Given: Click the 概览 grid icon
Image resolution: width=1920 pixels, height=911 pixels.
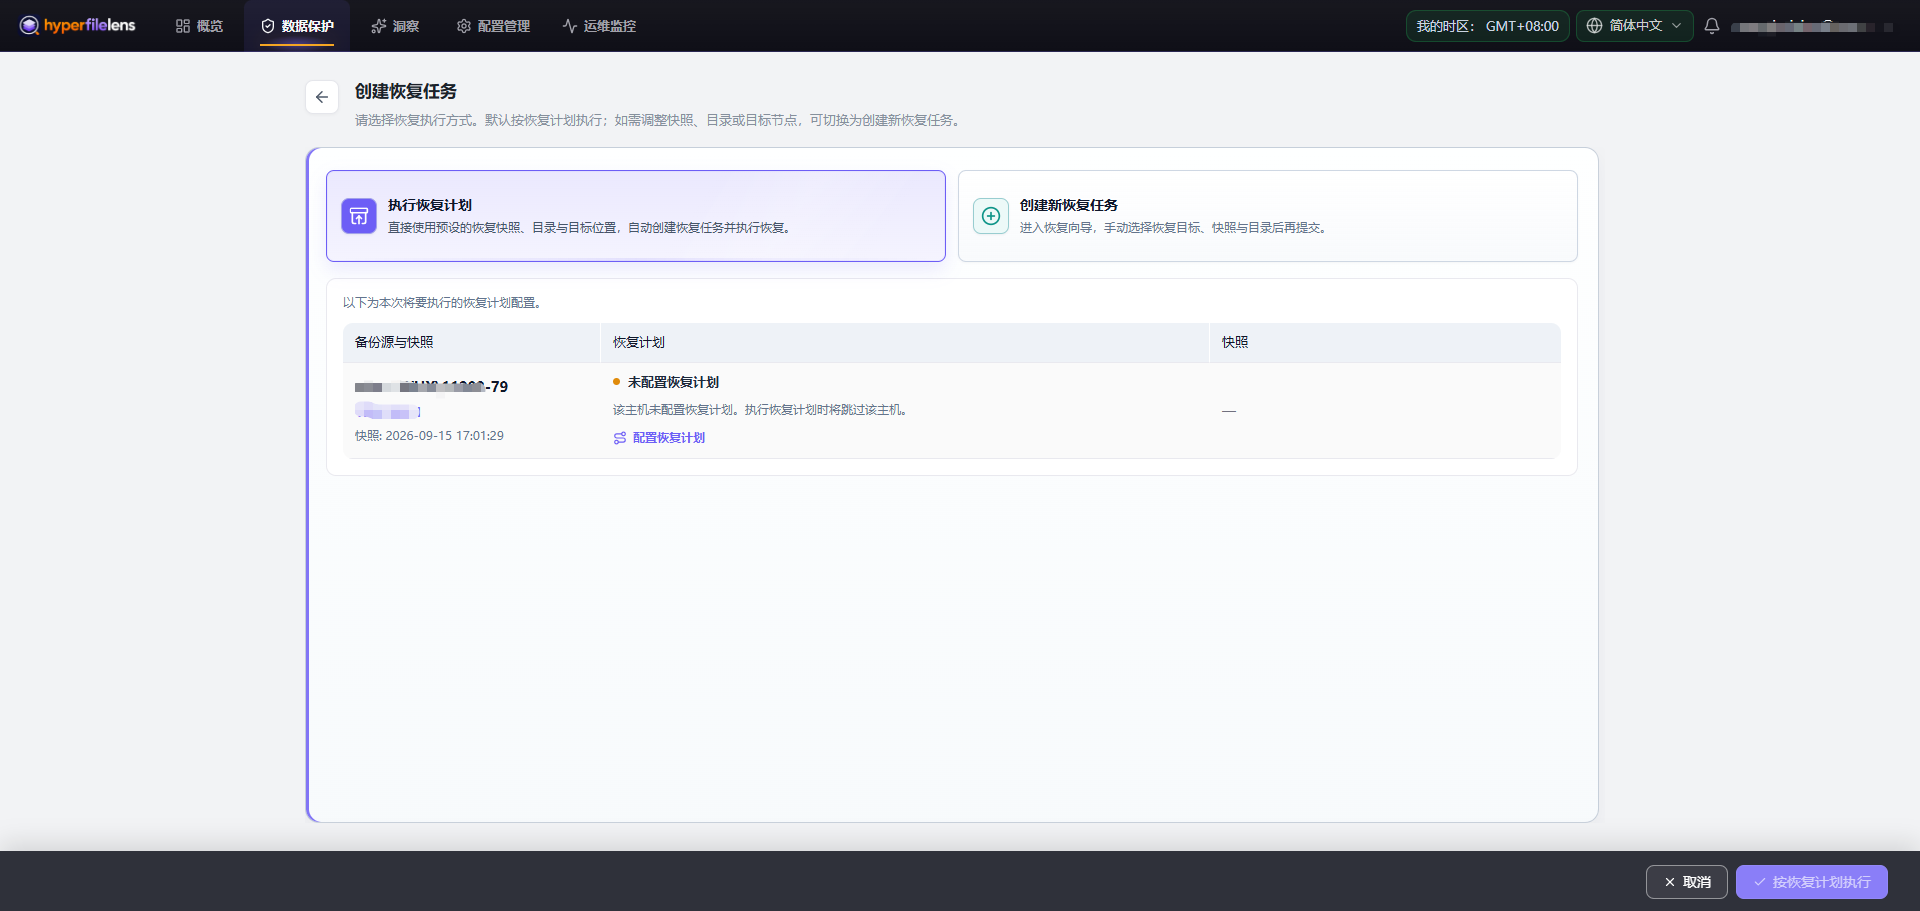Looking at the screenshot, I should (x=183, y=26).
